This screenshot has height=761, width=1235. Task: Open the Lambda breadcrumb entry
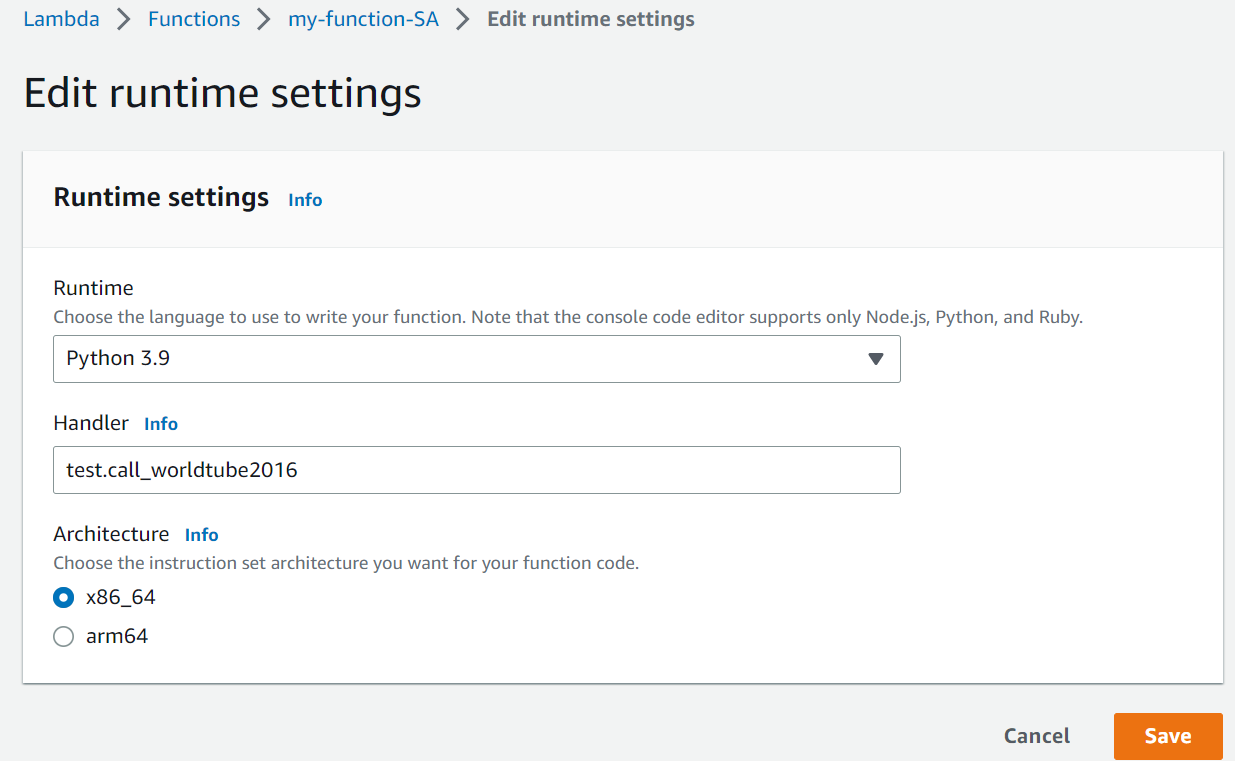pyautogui.click(x=61, y=18)
